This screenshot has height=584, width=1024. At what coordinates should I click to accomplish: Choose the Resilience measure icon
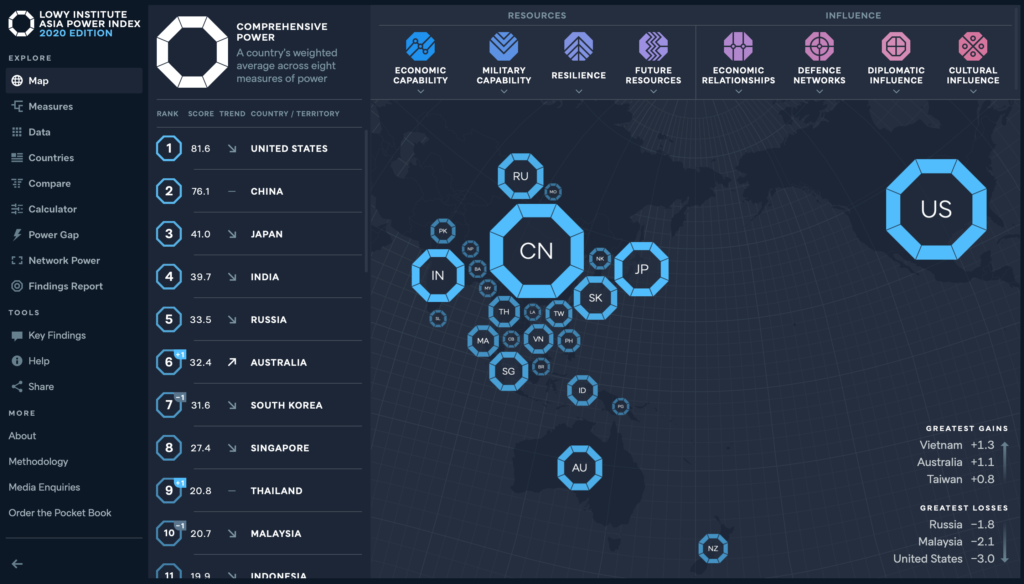tap(579, 46)
